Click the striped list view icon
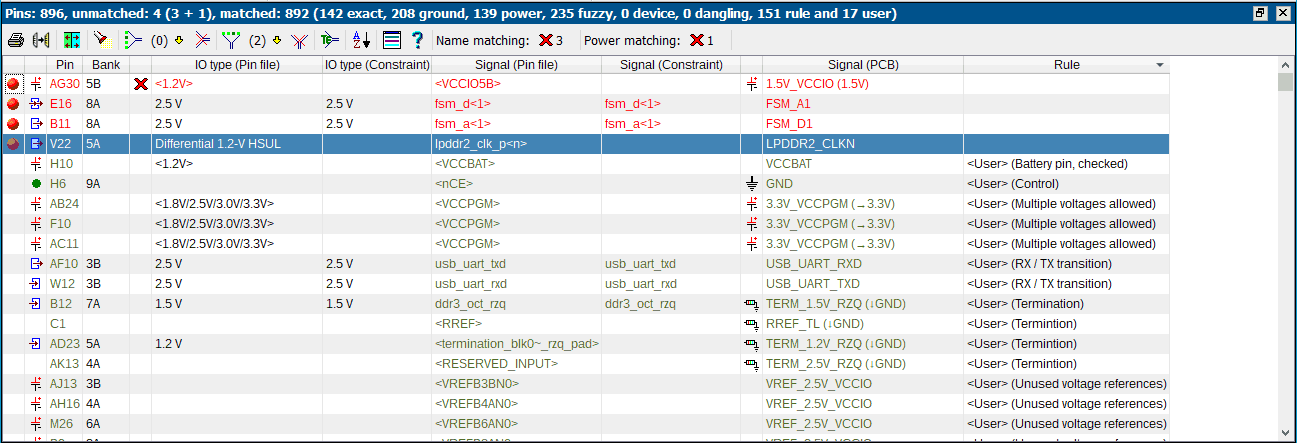This screenshot has height=443, width=1297. click(x=392, y=40)
